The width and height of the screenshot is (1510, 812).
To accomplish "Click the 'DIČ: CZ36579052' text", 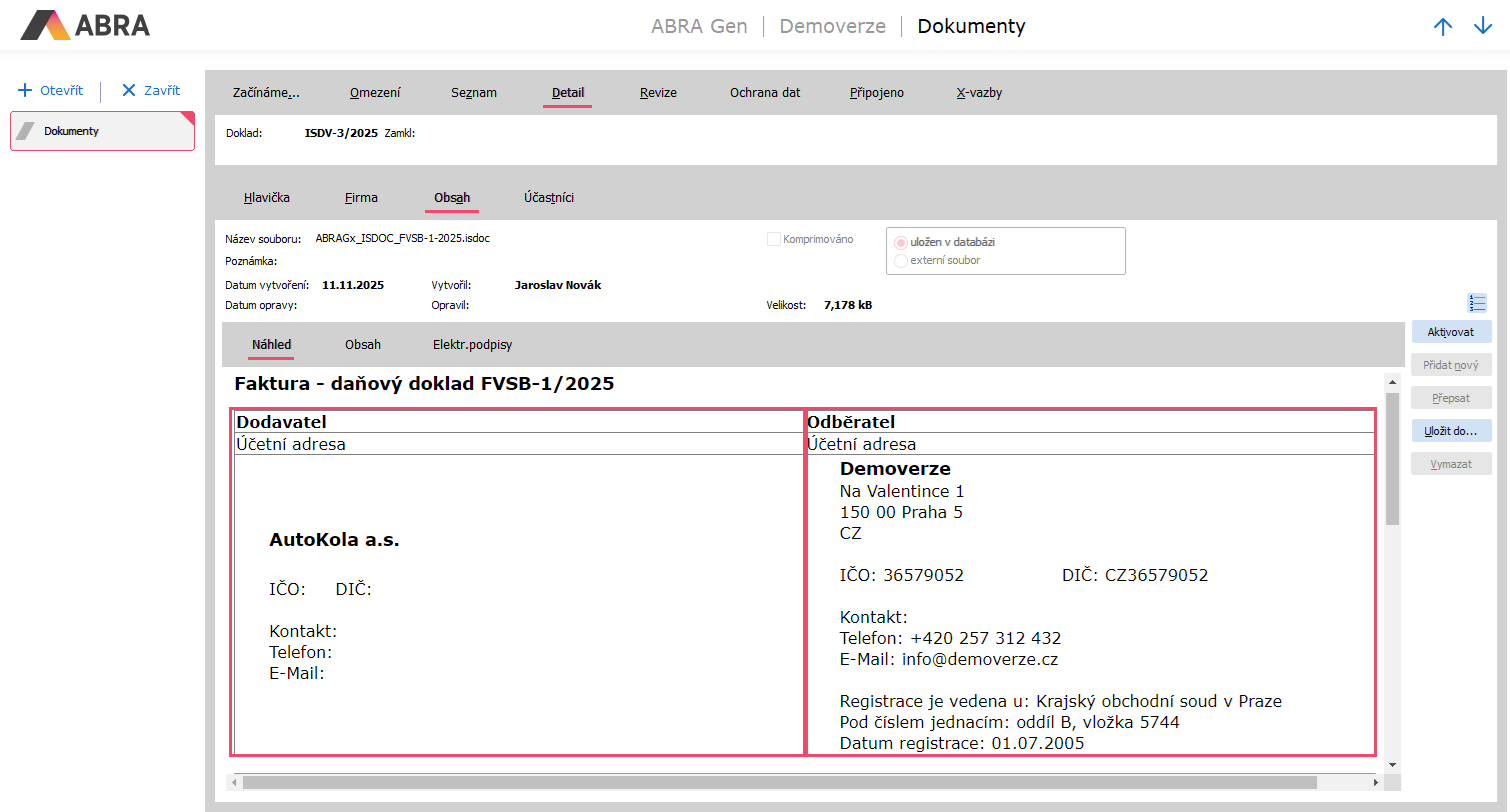I will (x=1135, y=576).
